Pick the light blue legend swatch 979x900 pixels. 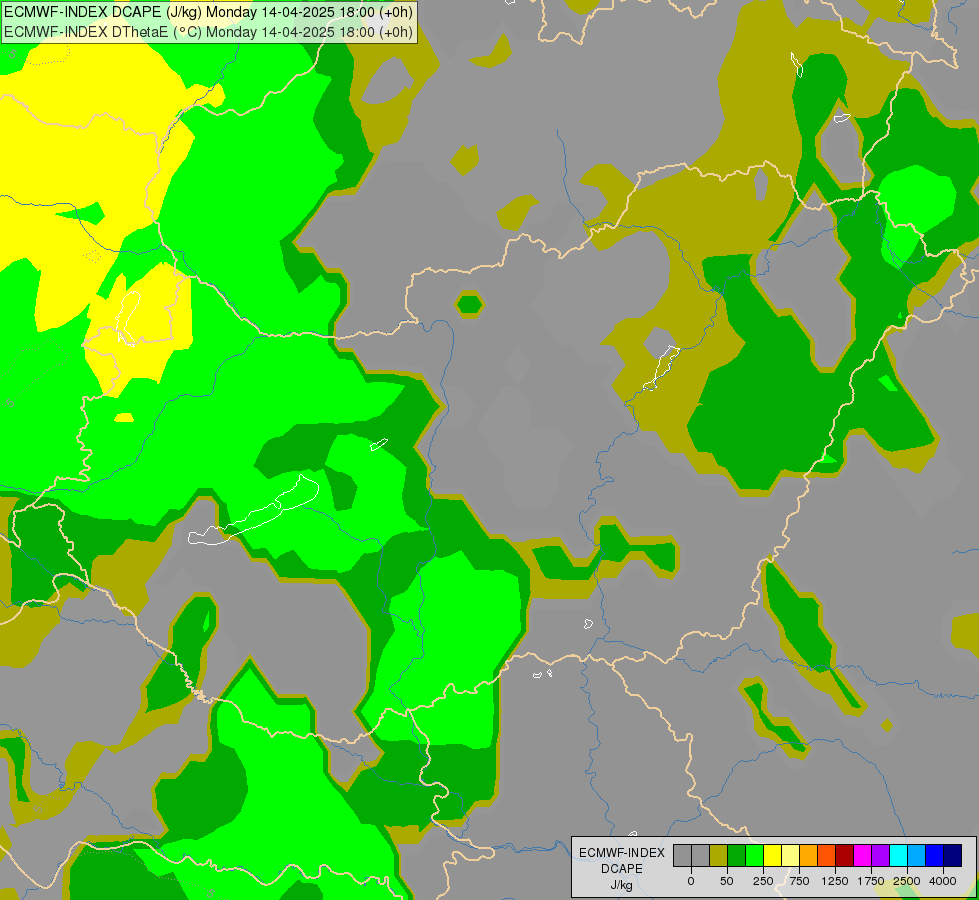click(x=917, y=855)
